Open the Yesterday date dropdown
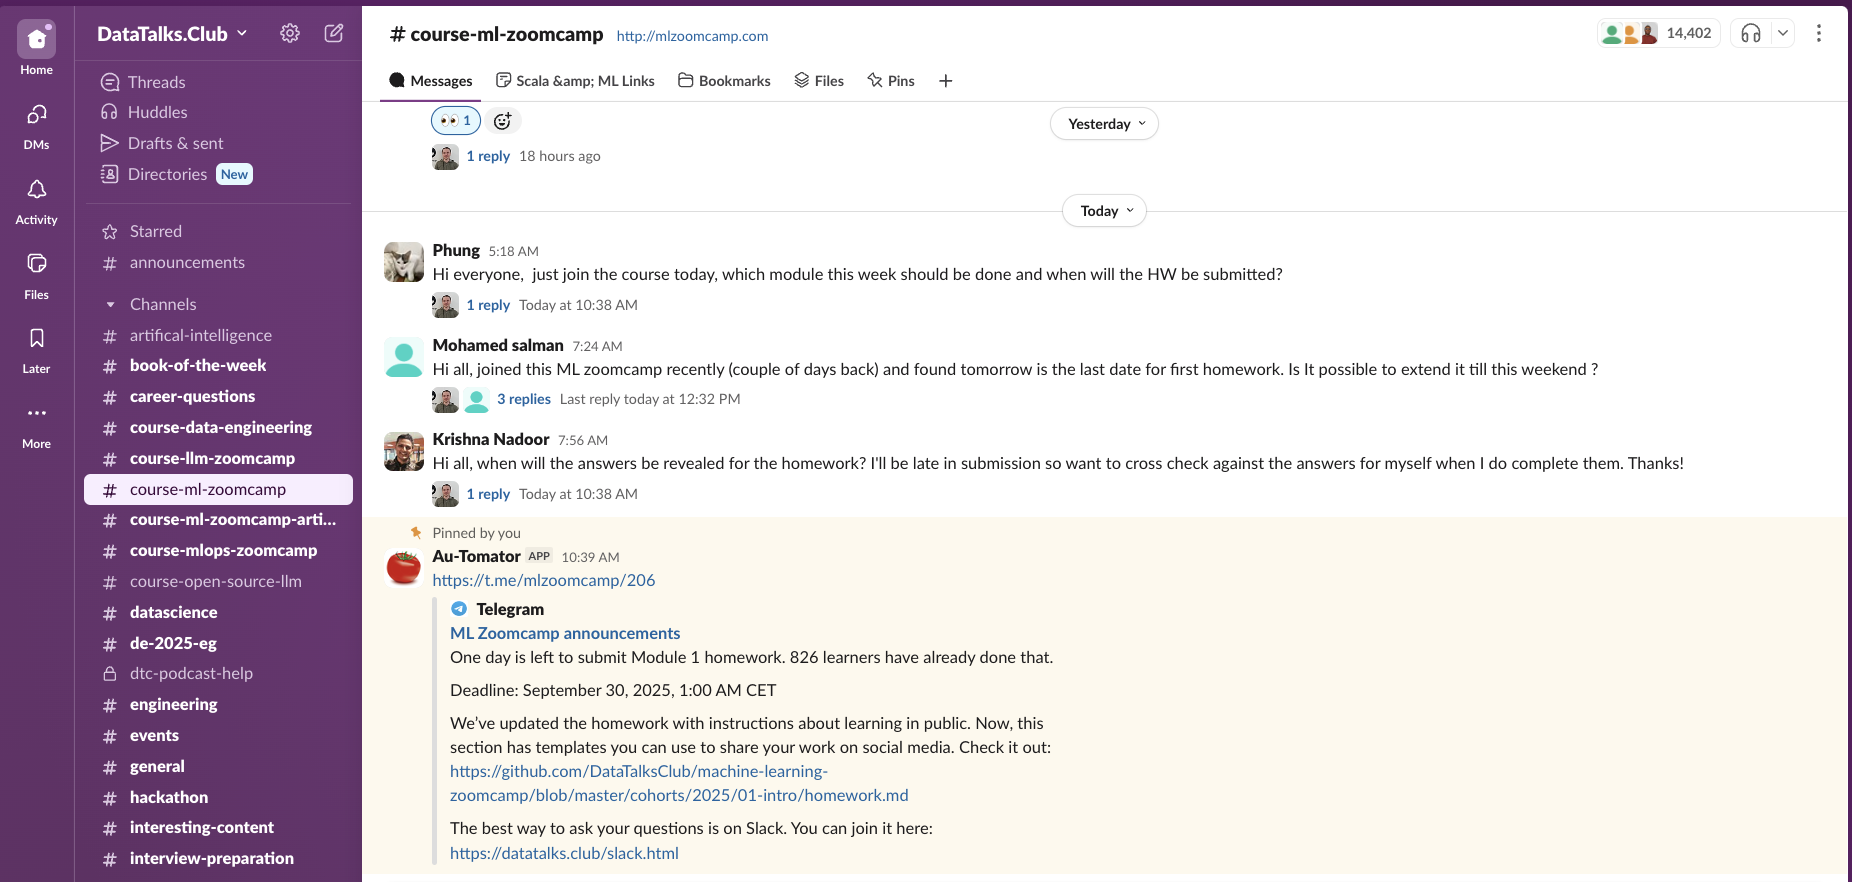This screenshot has width=1852, height=882. coord(1104,124)
